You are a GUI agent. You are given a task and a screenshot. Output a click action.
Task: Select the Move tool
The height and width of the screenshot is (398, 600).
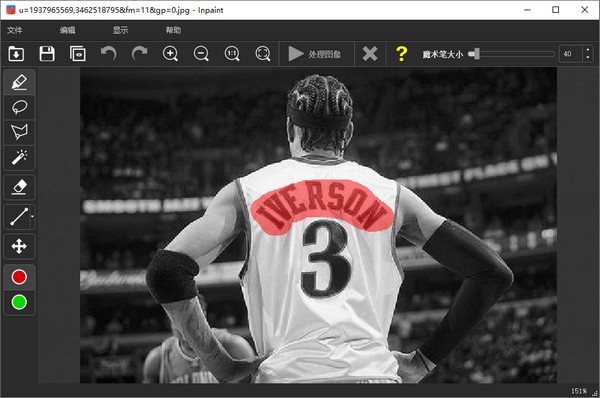[19, 246]
